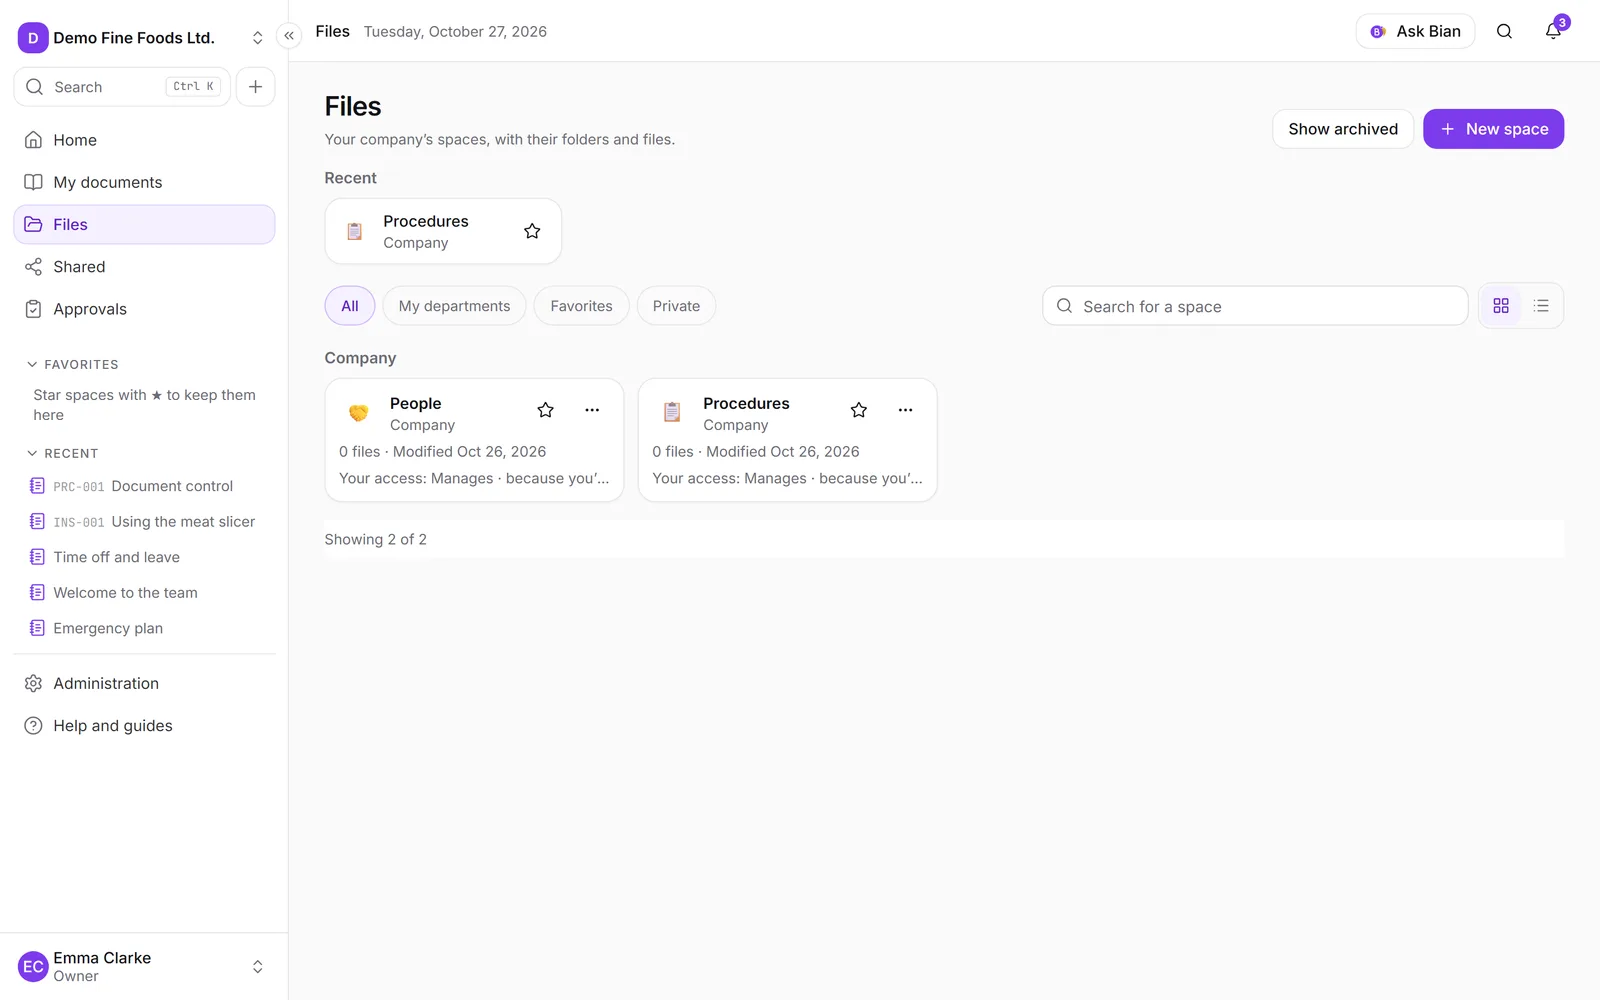Click the Files breadcrumb in the top bar
The height and width of the screenshot is (1000, 1600).
333,31
